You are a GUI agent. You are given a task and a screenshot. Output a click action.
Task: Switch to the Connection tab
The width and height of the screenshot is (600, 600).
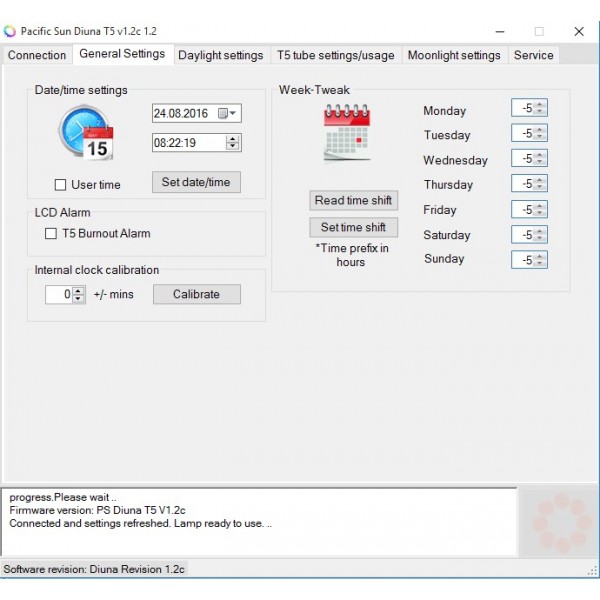37,55
